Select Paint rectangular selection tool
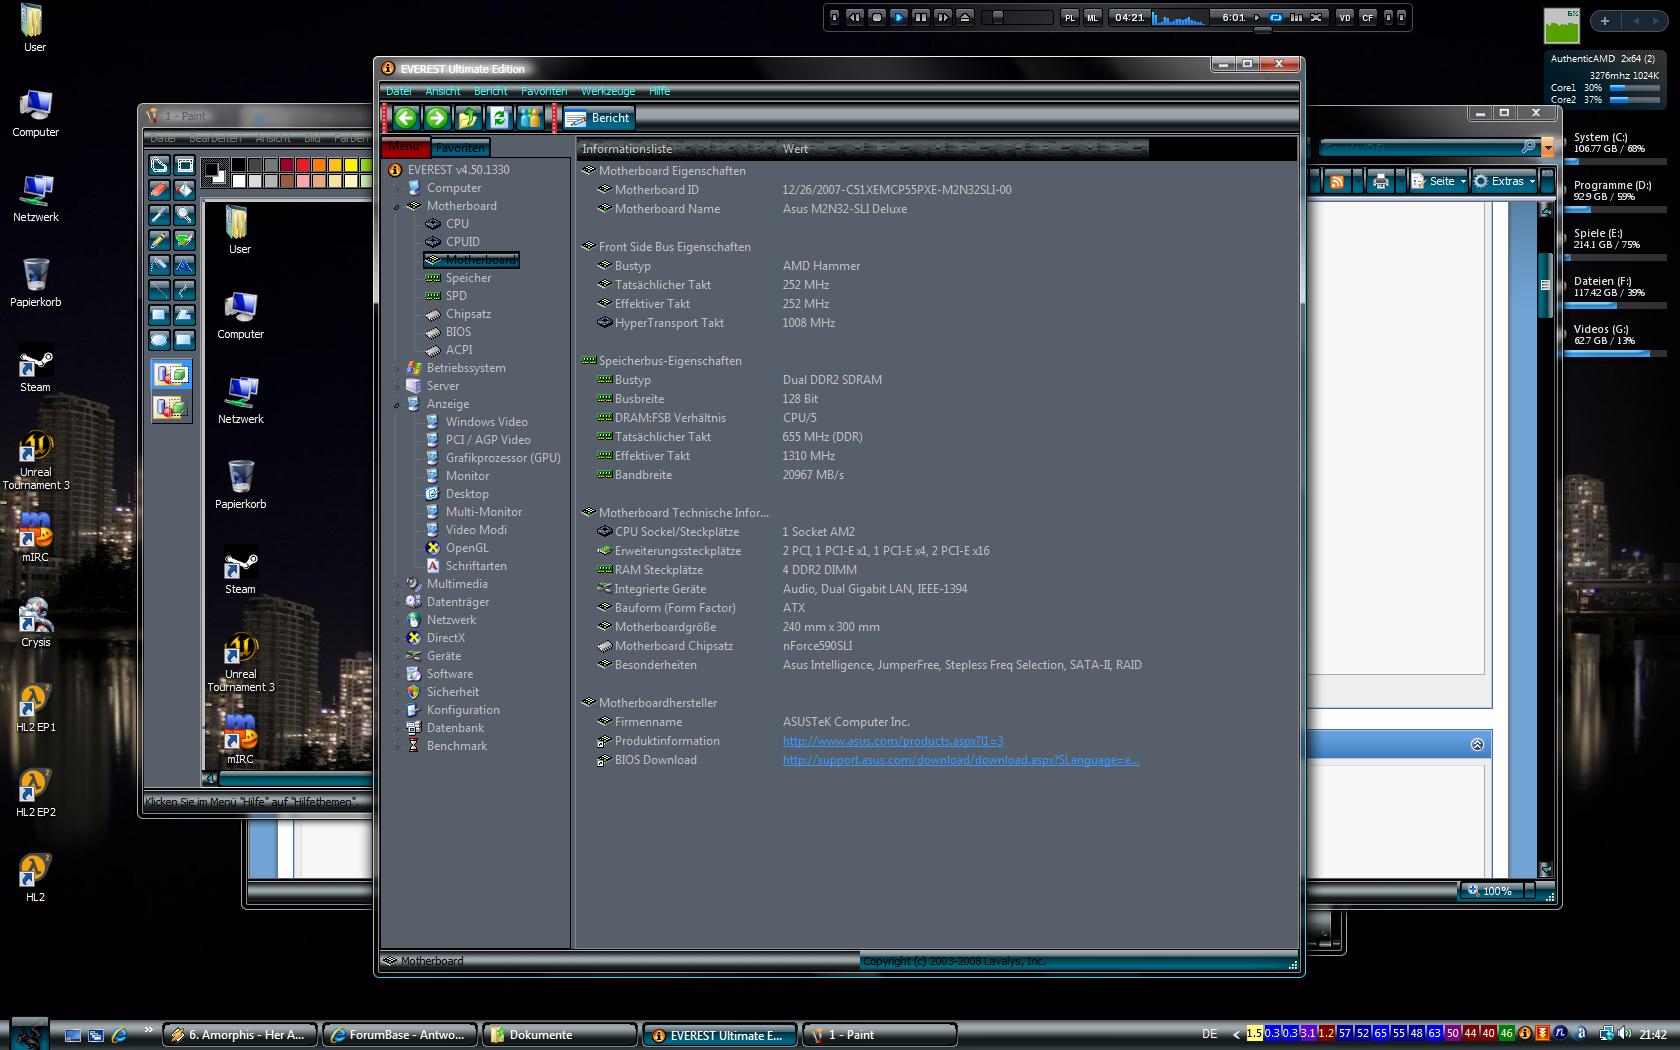This screenshot has width=1680, height=1050. tap(184, 165)
